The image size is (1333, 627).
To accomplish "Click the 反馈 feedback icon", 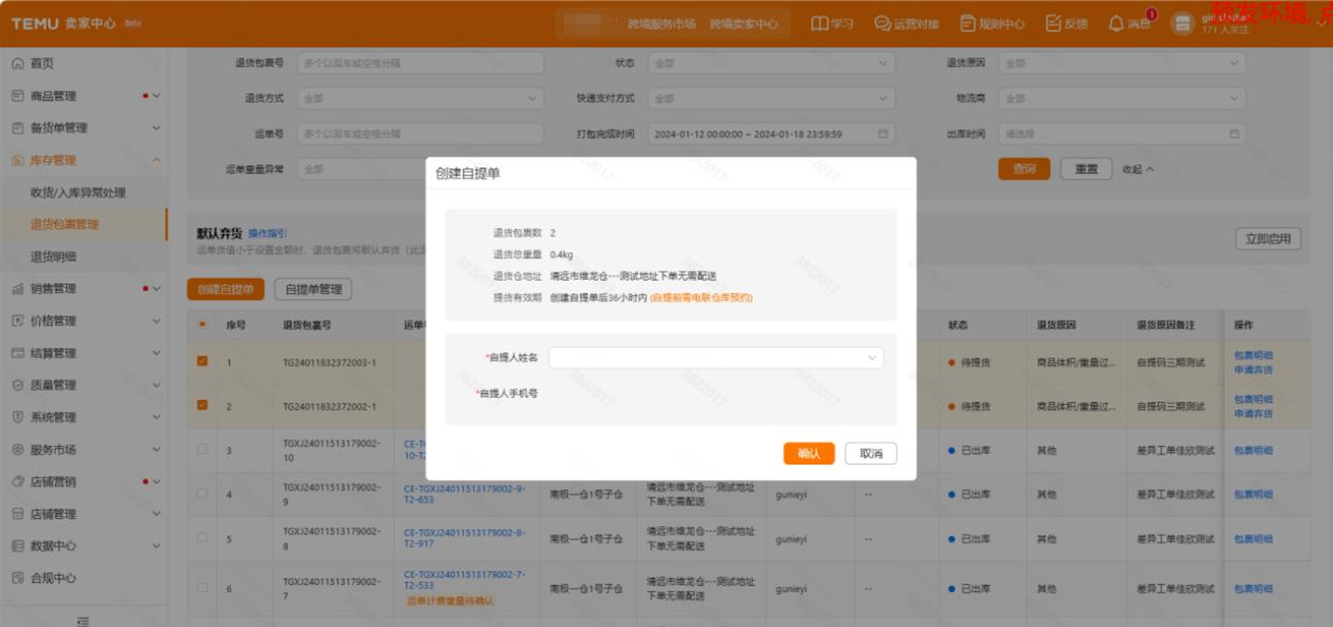I will (x=1053, y=23).
